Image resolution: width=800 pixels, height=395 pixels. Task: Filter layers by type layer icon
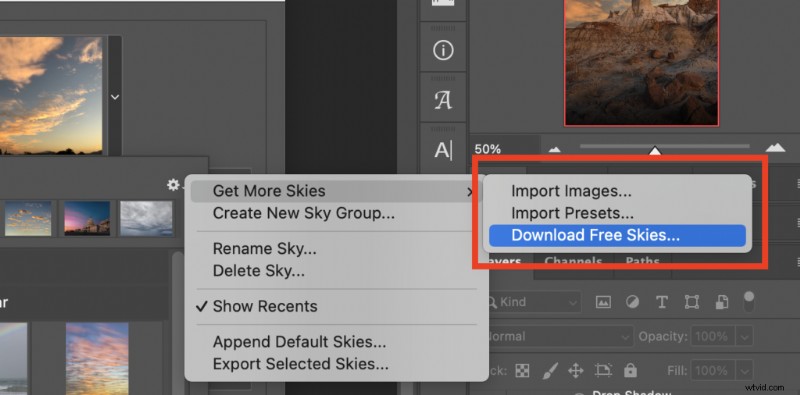pos(661,302)
